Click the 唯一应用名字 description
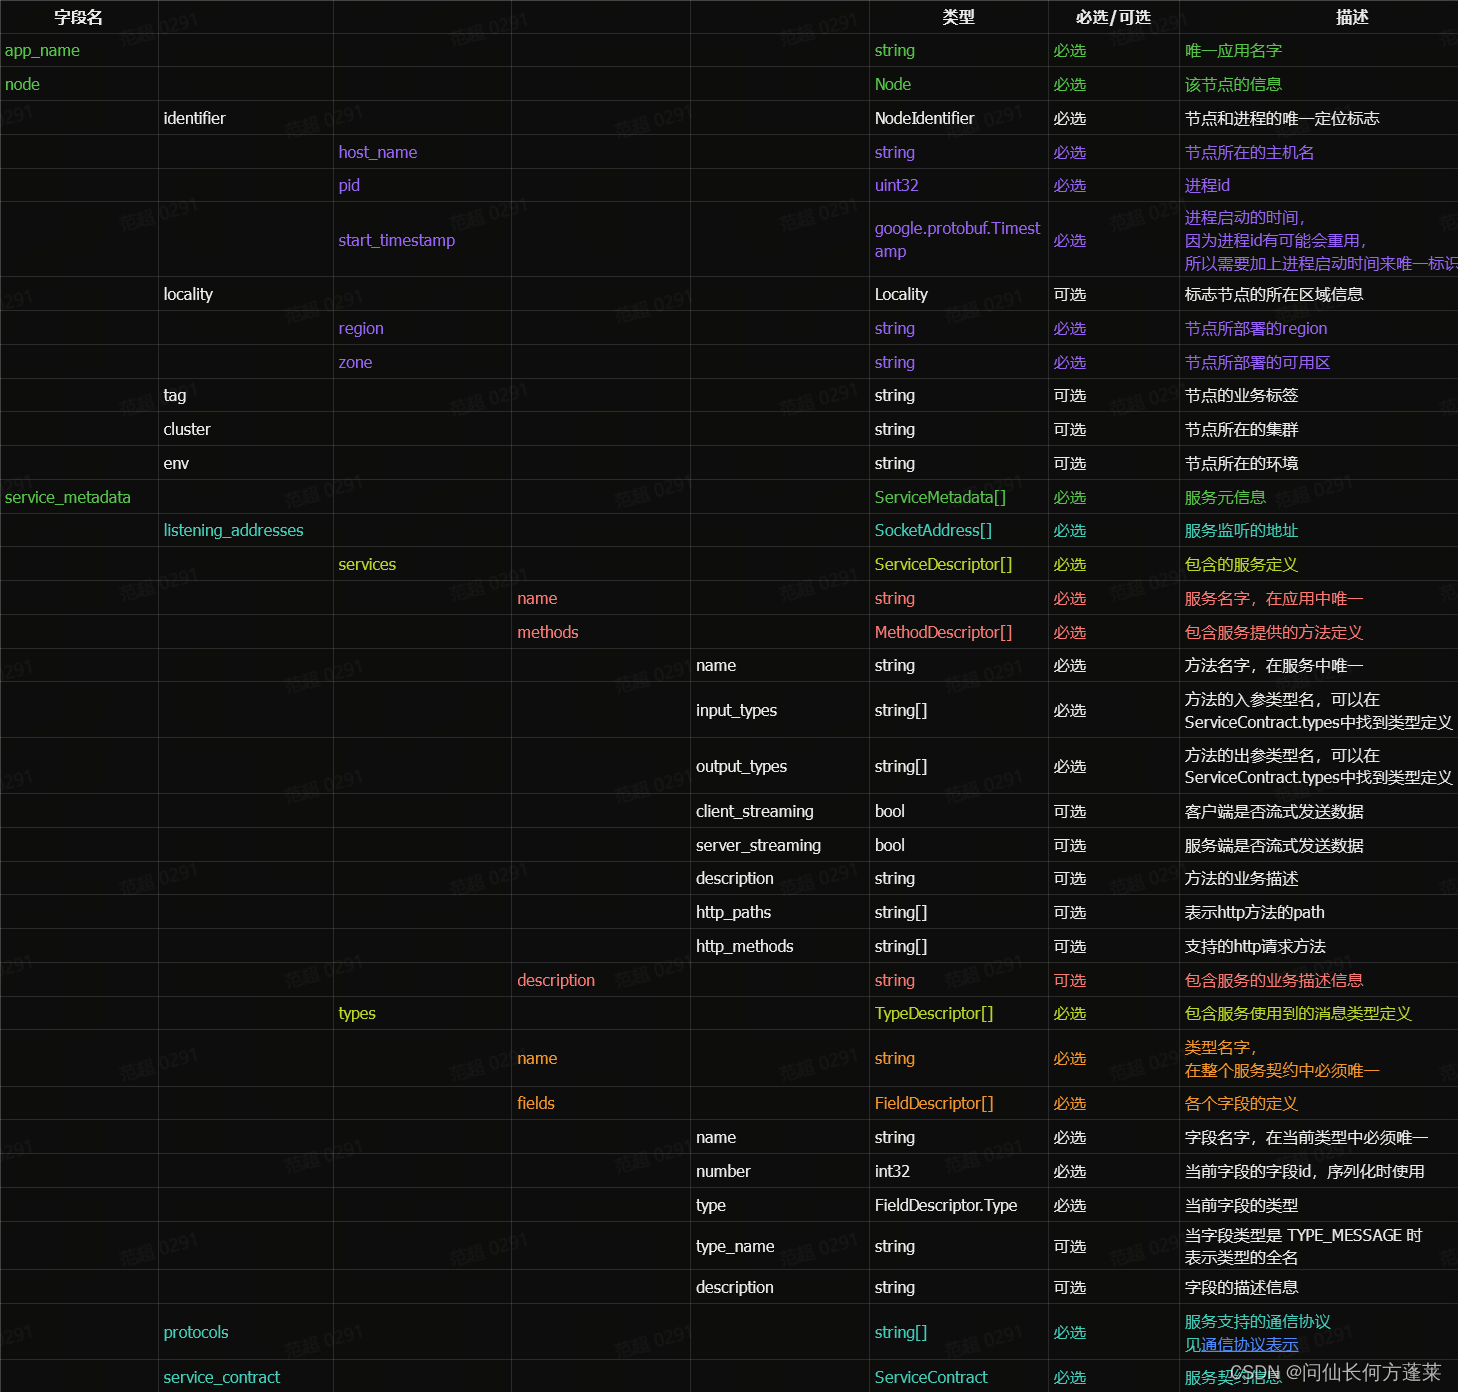 1233,50
